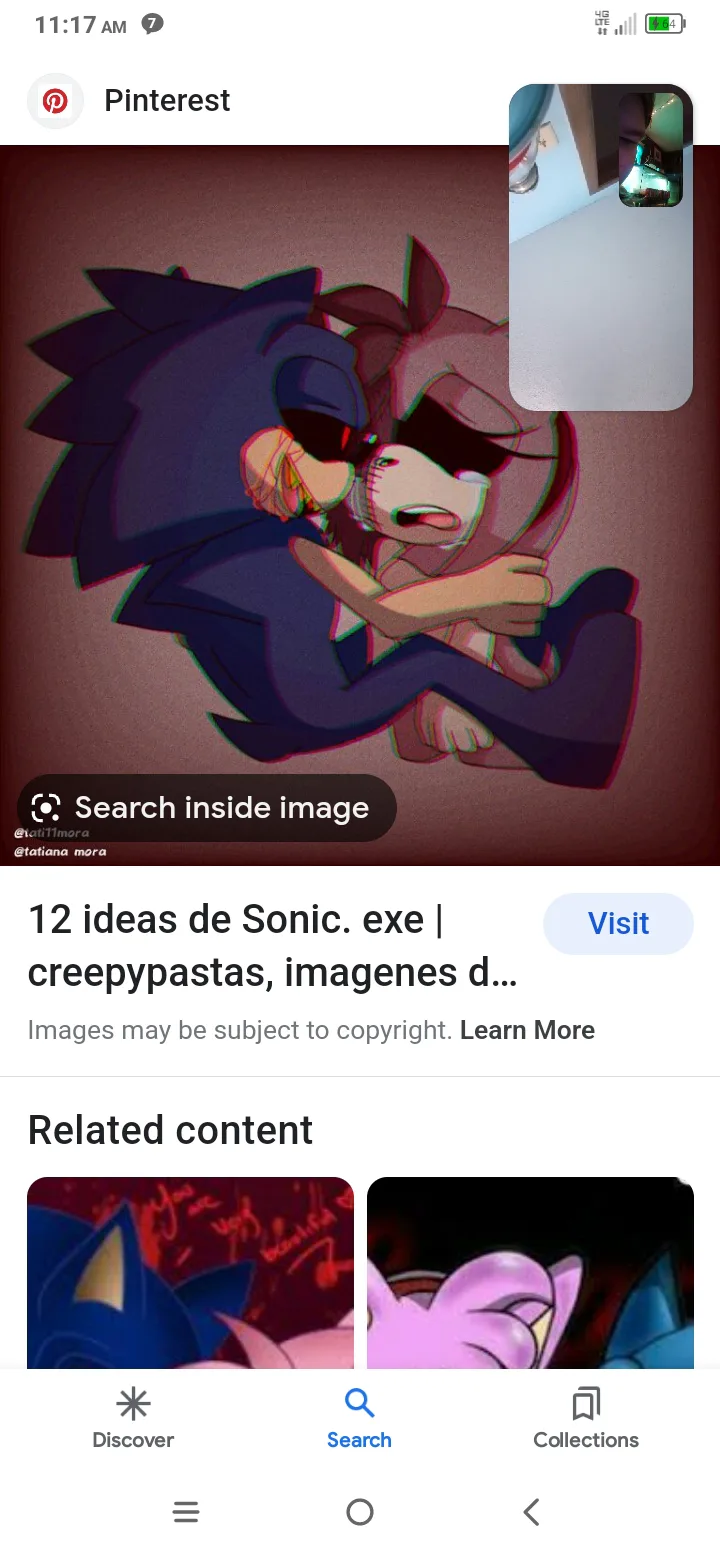Tap the Android back arrow
This screenshot has height=1560, width=720.
[532, 1512]
